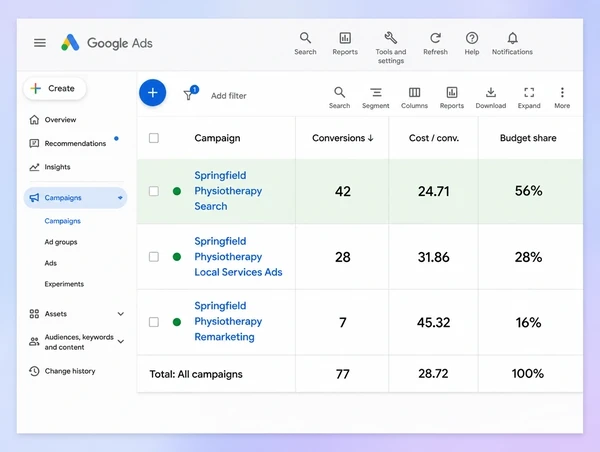Click the 16% budget share cell

[x=528, y=322]
